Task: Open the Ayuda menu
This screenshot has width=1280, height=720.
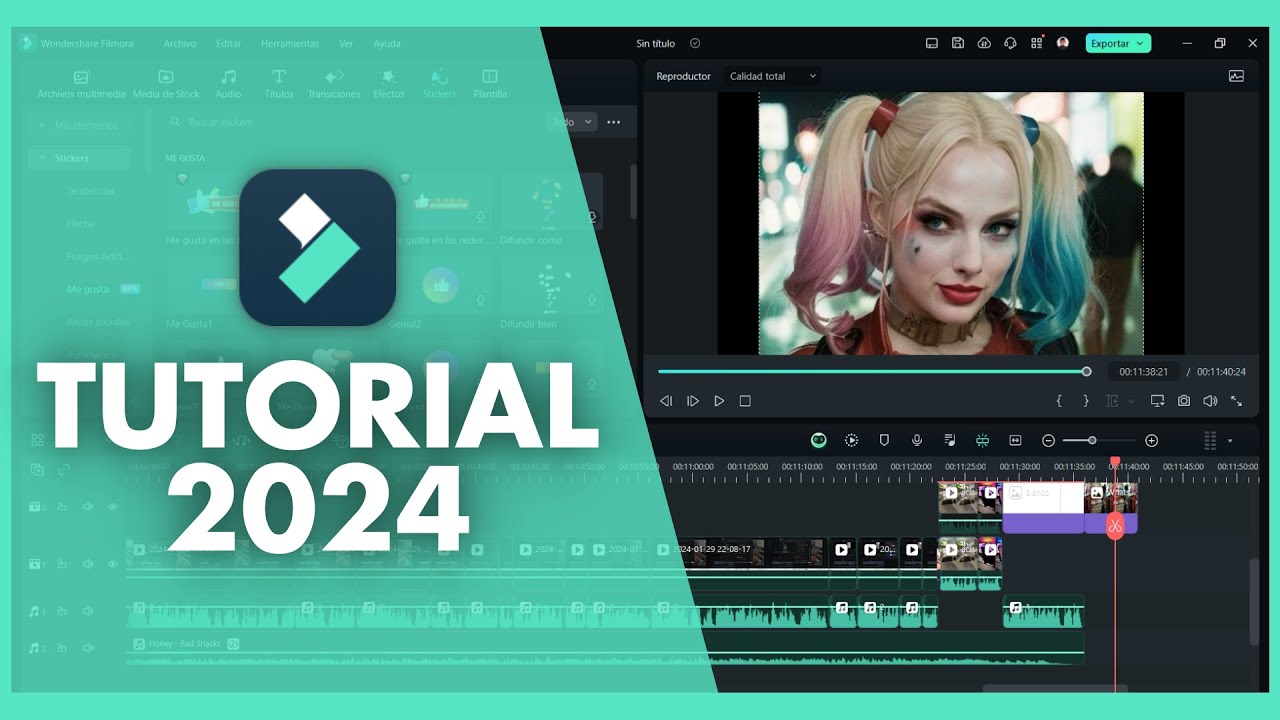Action: [387, 44]
